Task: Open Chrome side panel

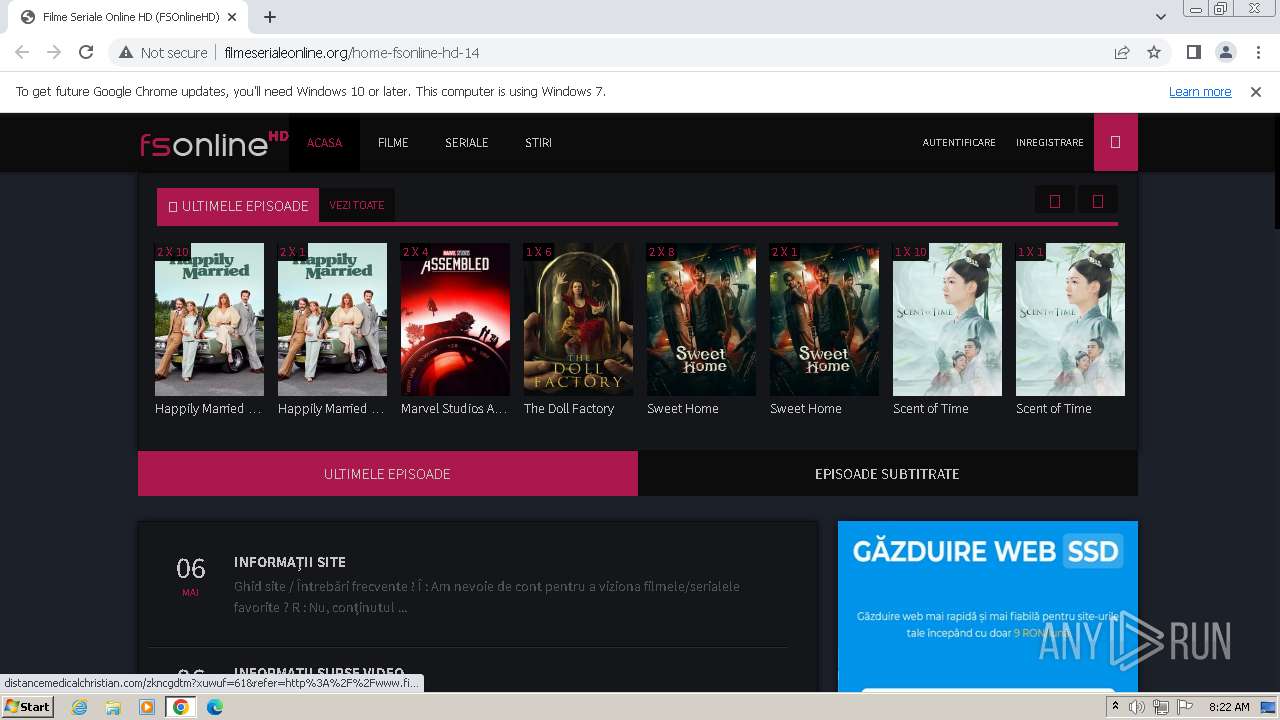Action: (x=1193, y=52)
